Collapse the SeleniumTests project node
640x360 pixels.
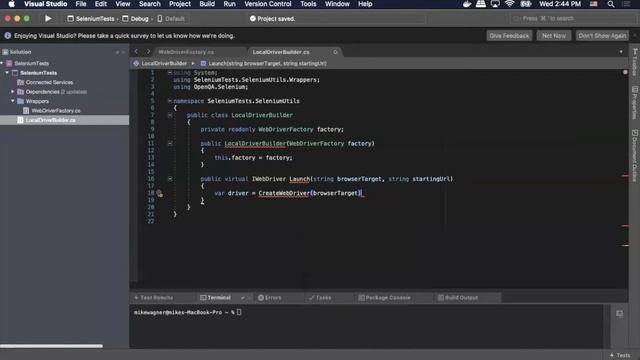(7, 73)
